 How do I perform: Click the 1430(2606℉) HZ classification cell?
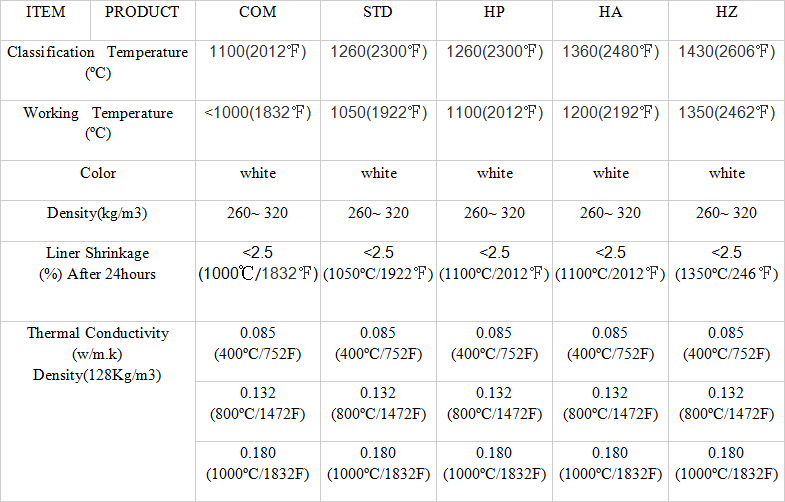pos(727,52)
